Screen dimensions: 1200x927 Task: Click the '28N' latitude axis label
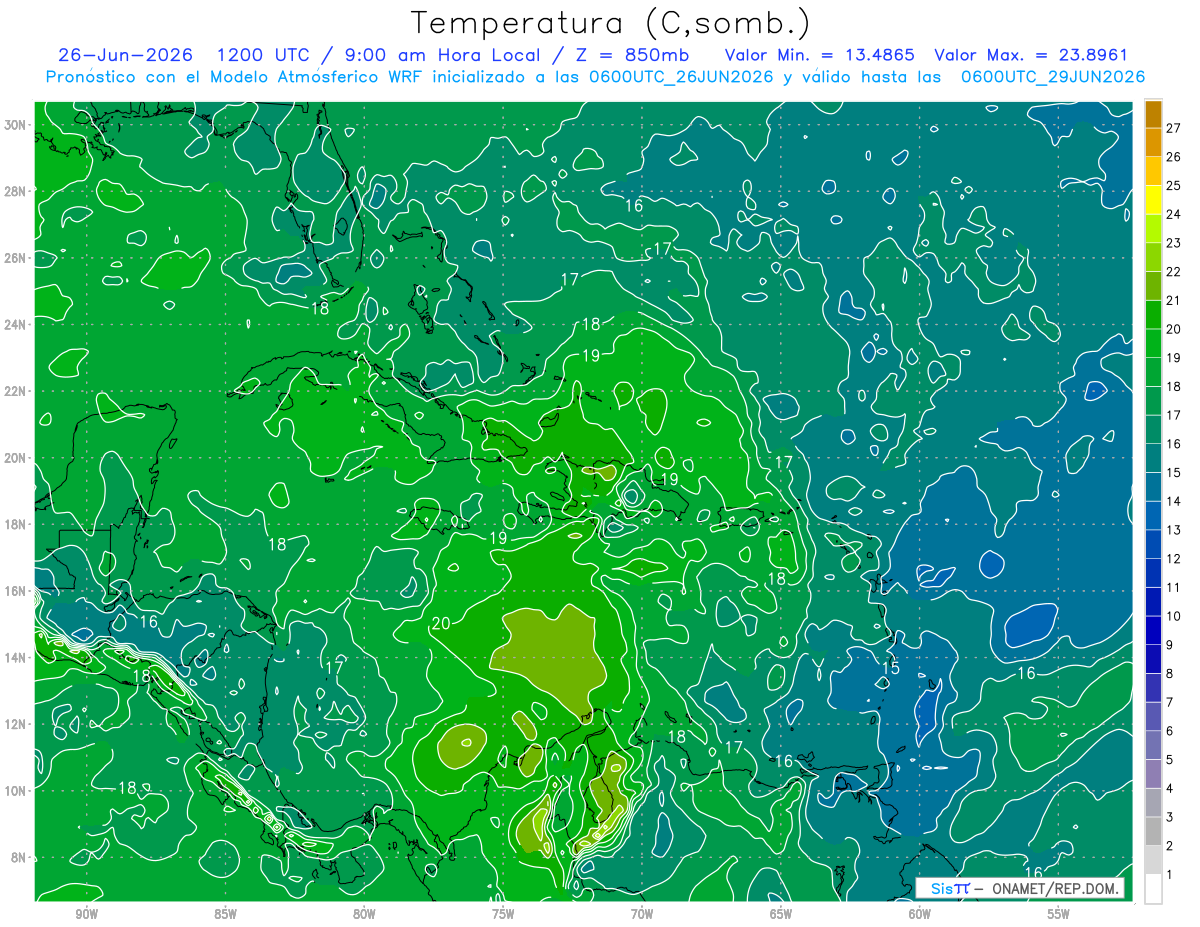pyautogui.click(x=16, y=191)
